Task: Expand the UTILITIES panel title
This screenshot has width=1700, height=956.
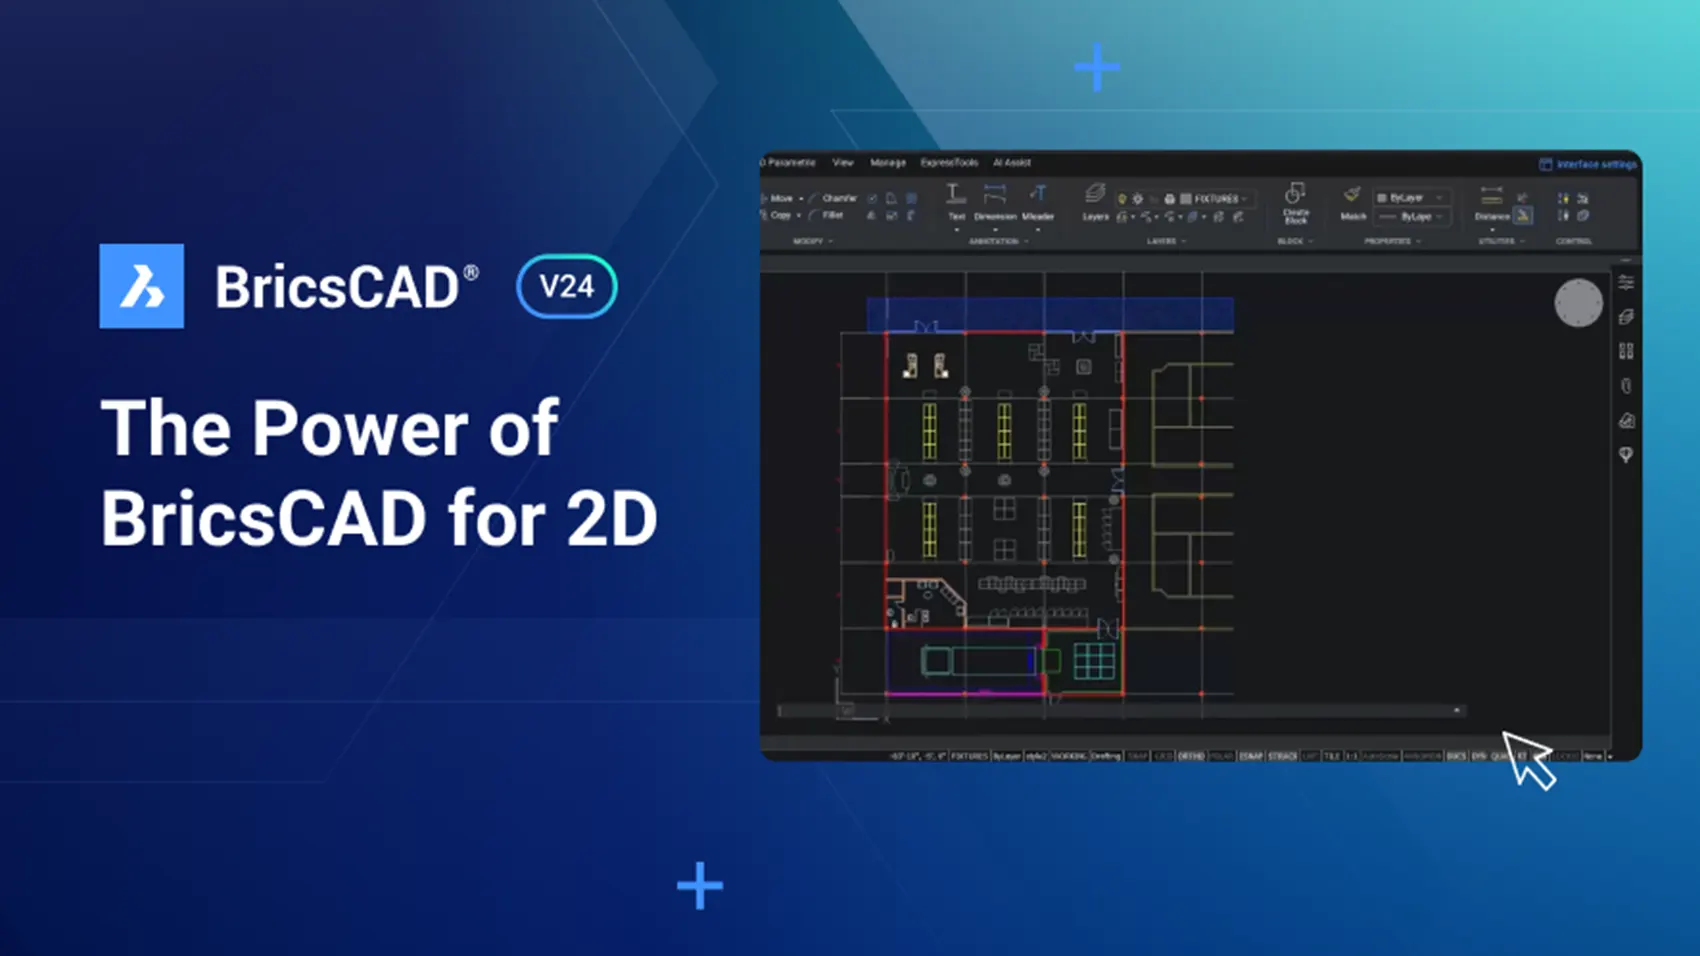Action: coord(1501,241)
